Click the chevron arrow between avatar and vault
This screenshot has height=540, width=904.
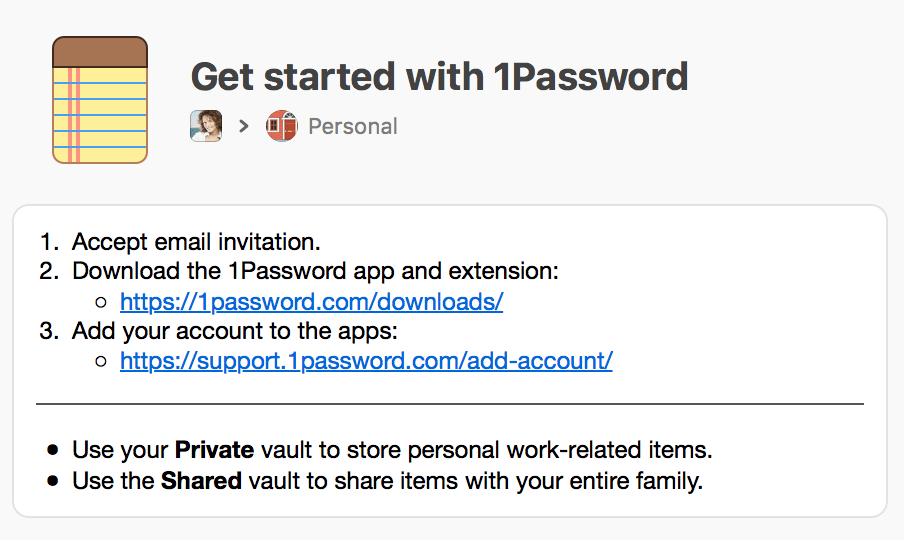coord(244,126)
